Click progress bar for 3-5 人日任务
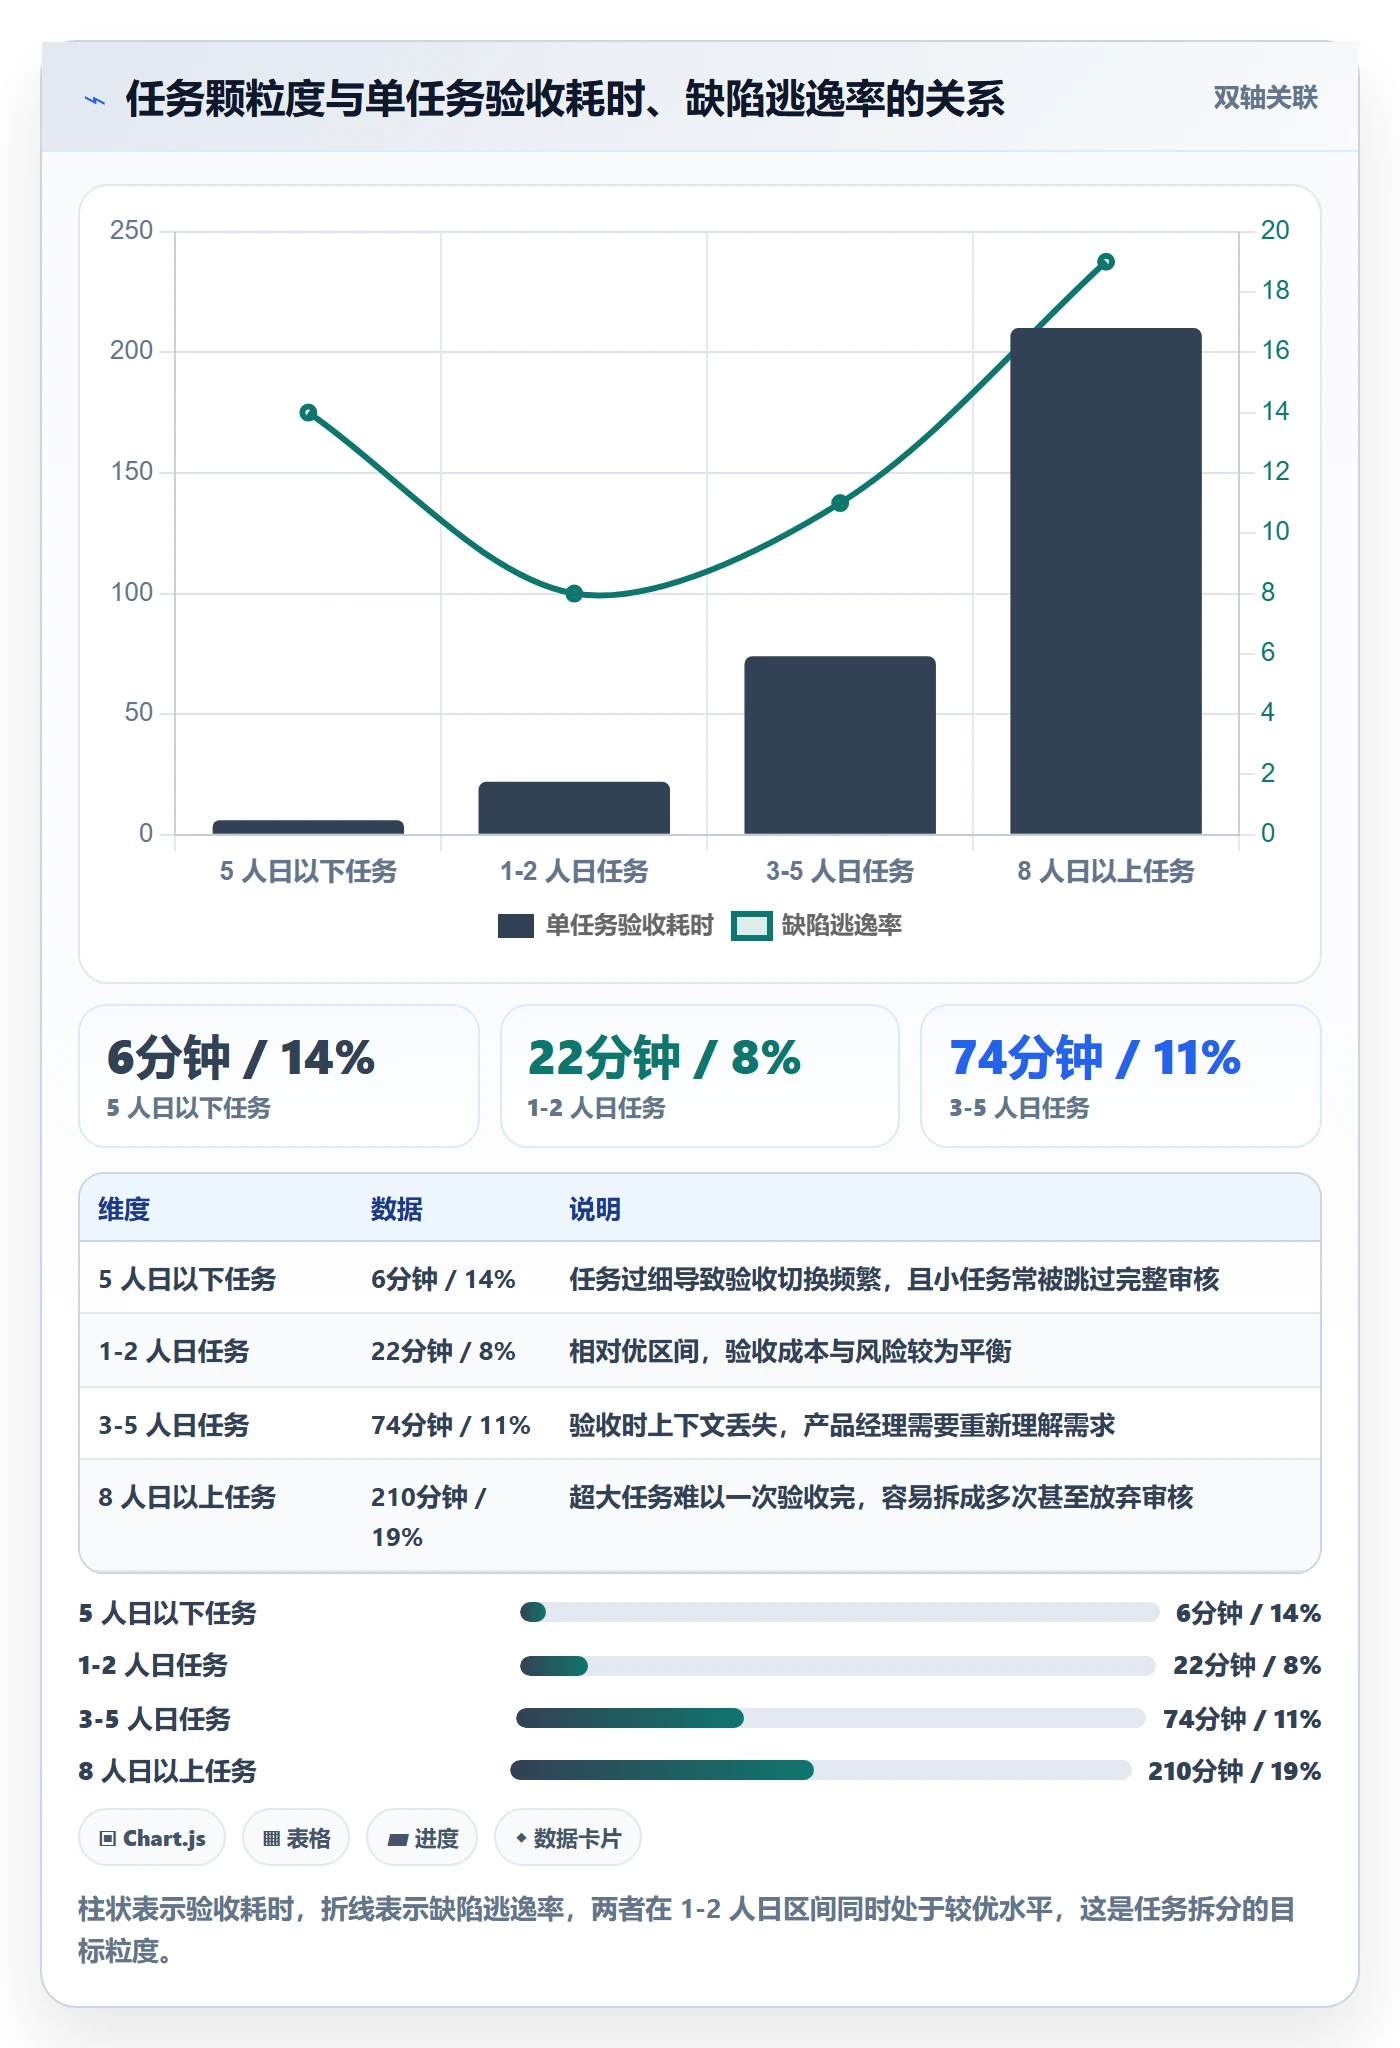 (831, 1718)
